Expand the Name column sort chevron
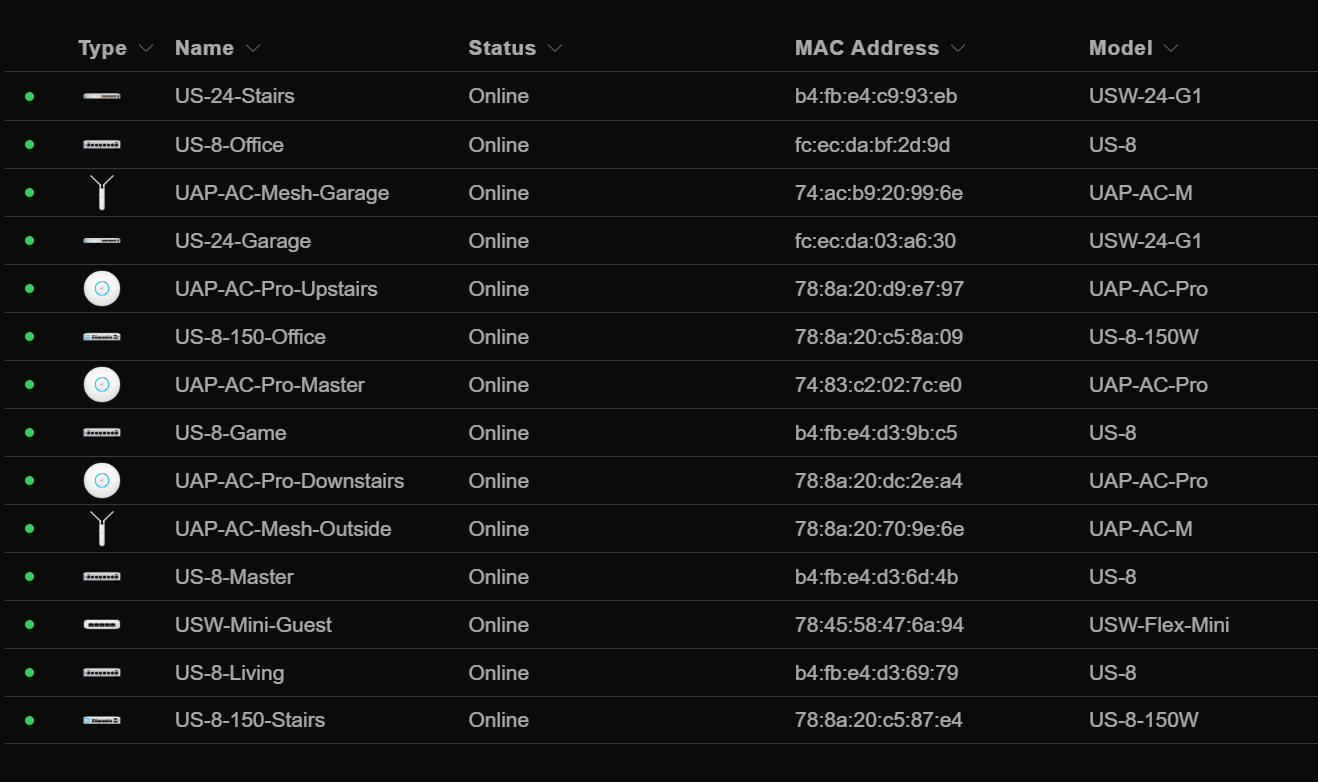The image size is (1318, 782). [253, 48]
